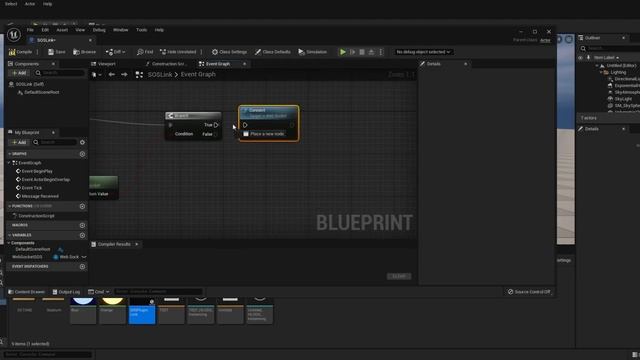Click the My Blueprint search field
640x360 pixels.
click(x=54, y=142)
